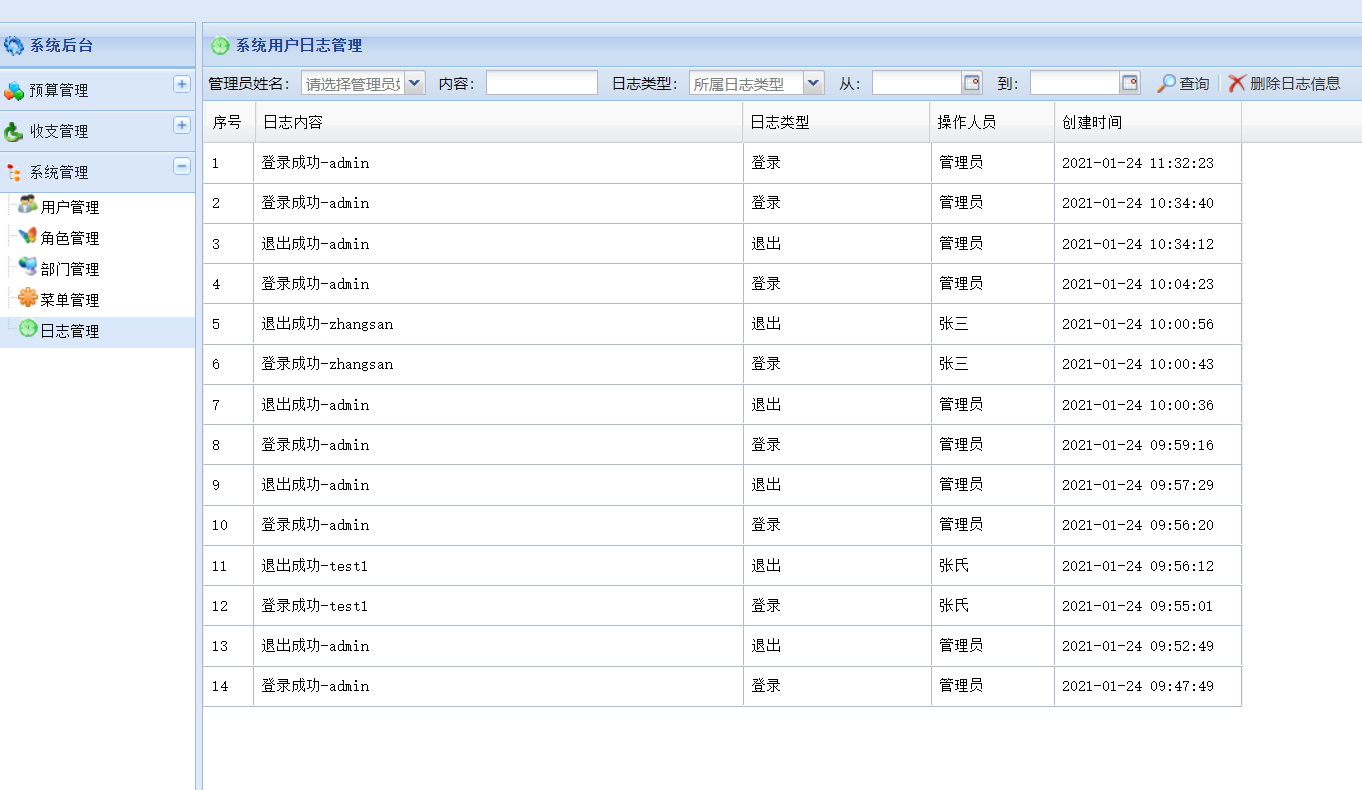Image resolution: width=1362 pixels, height=790 pixels.
Task: Click row number 9 cell
Action: tap(229, 485)
